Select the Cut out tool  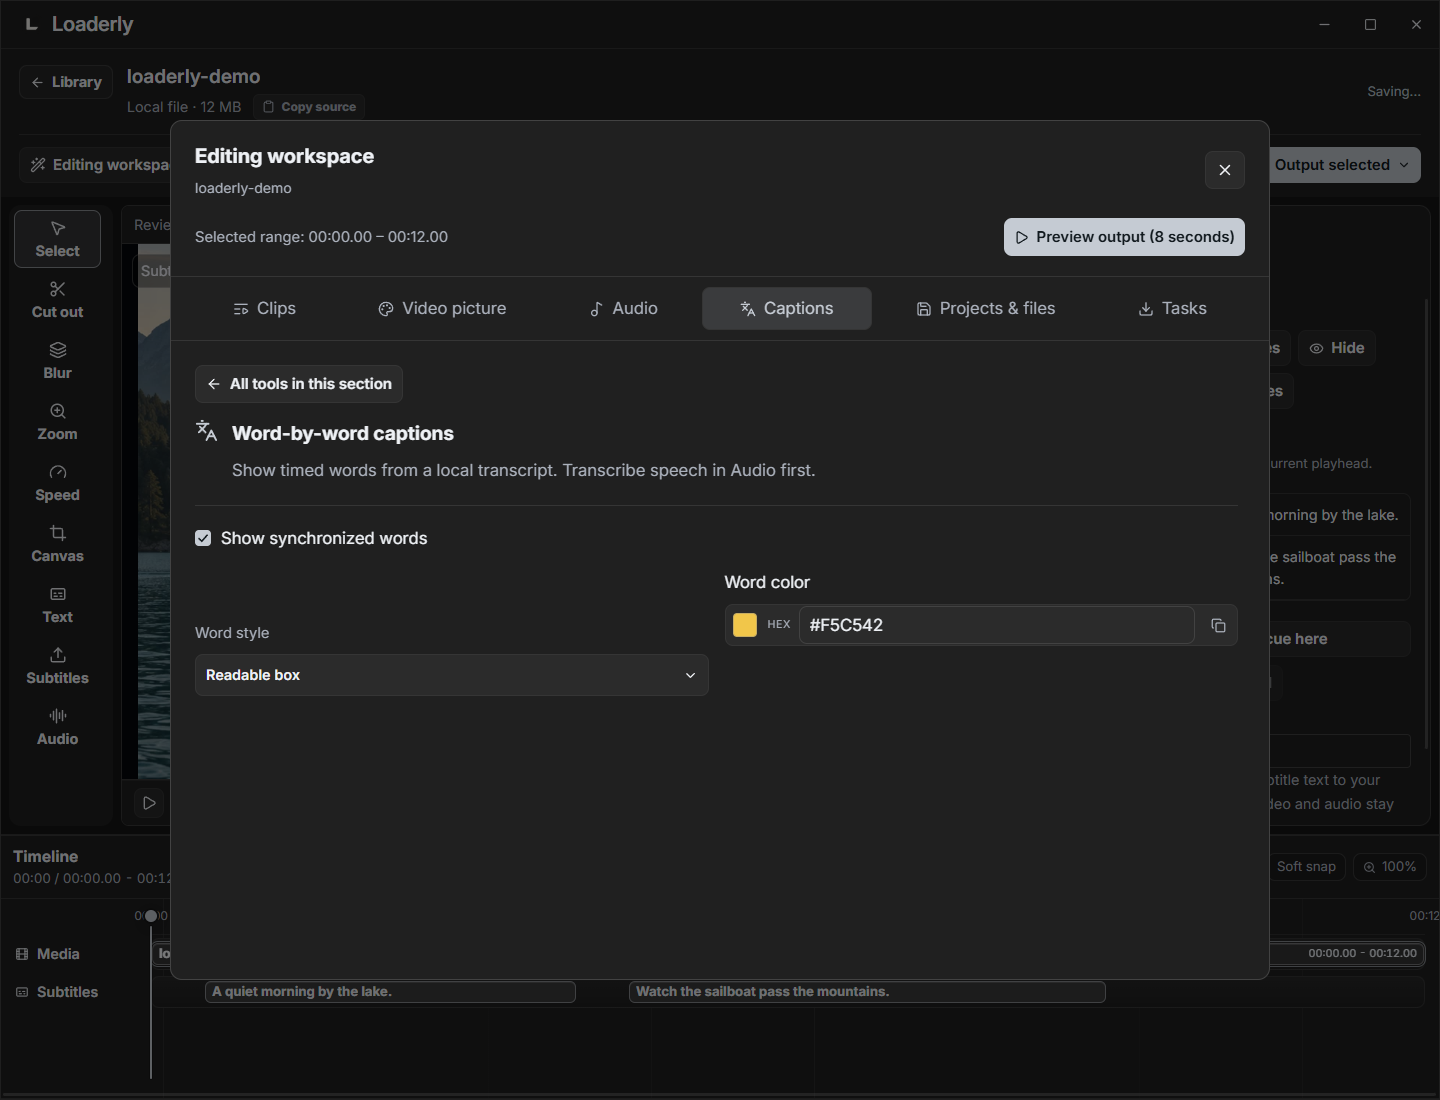(57, 300)
